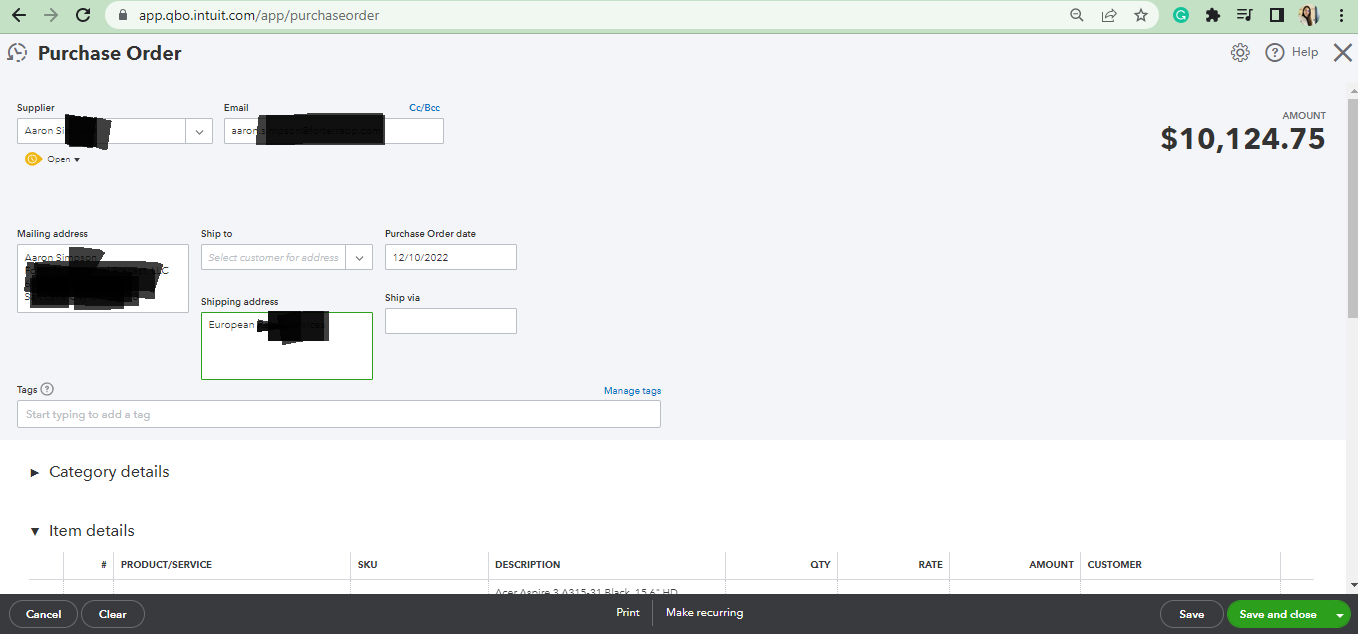The width and height of the screenshot is (1358, 634).
Task: Share this page via share icon
Action: coord(1109,15)
